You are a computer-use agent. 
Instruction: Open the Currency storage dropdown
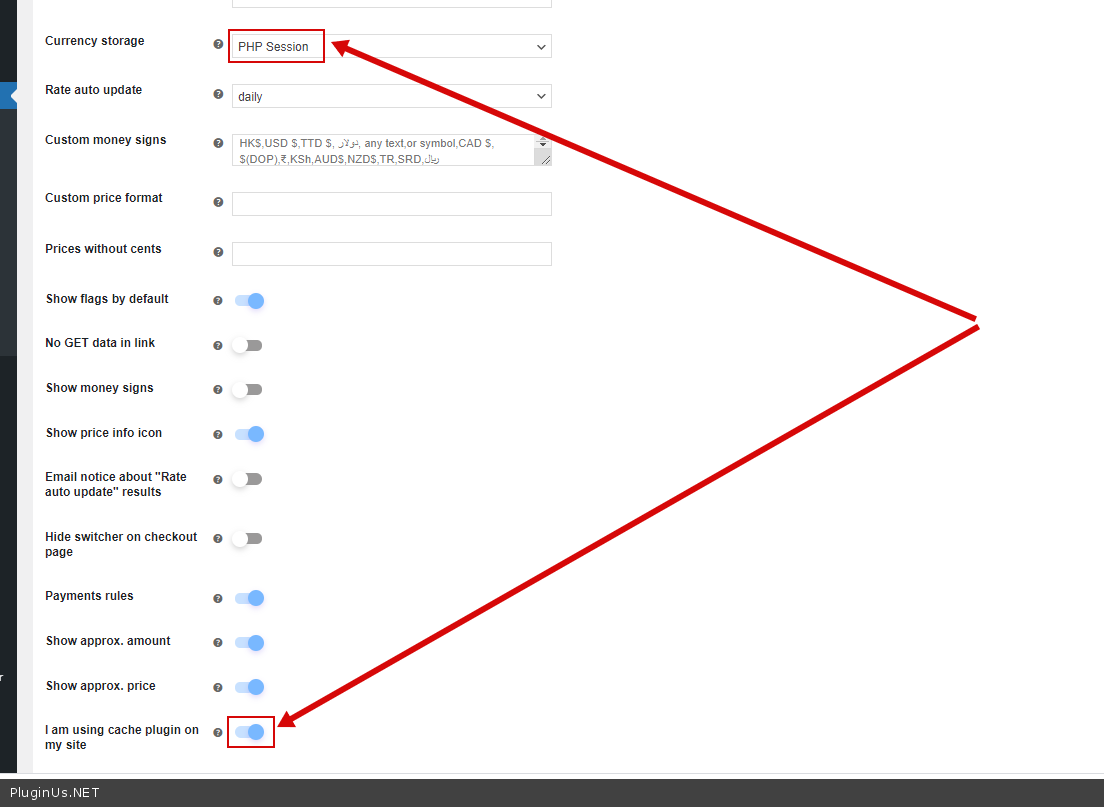pyautogui.click(x=390, y=47)
